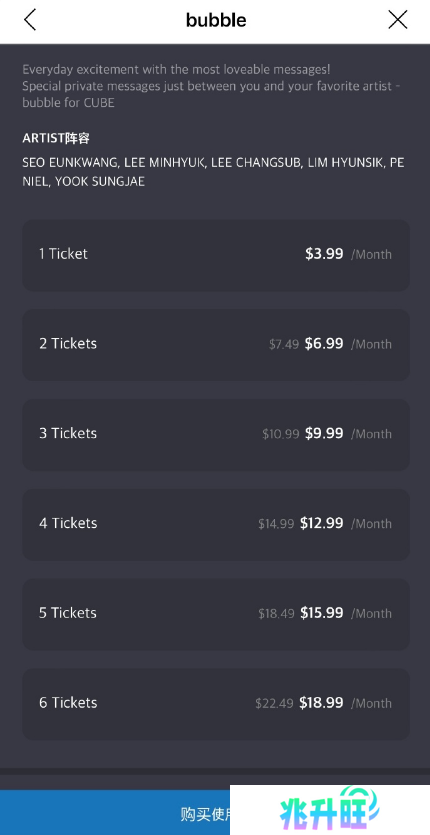Tap the $9.99 per month price
The image size is (430, 835).
[324, 433]
